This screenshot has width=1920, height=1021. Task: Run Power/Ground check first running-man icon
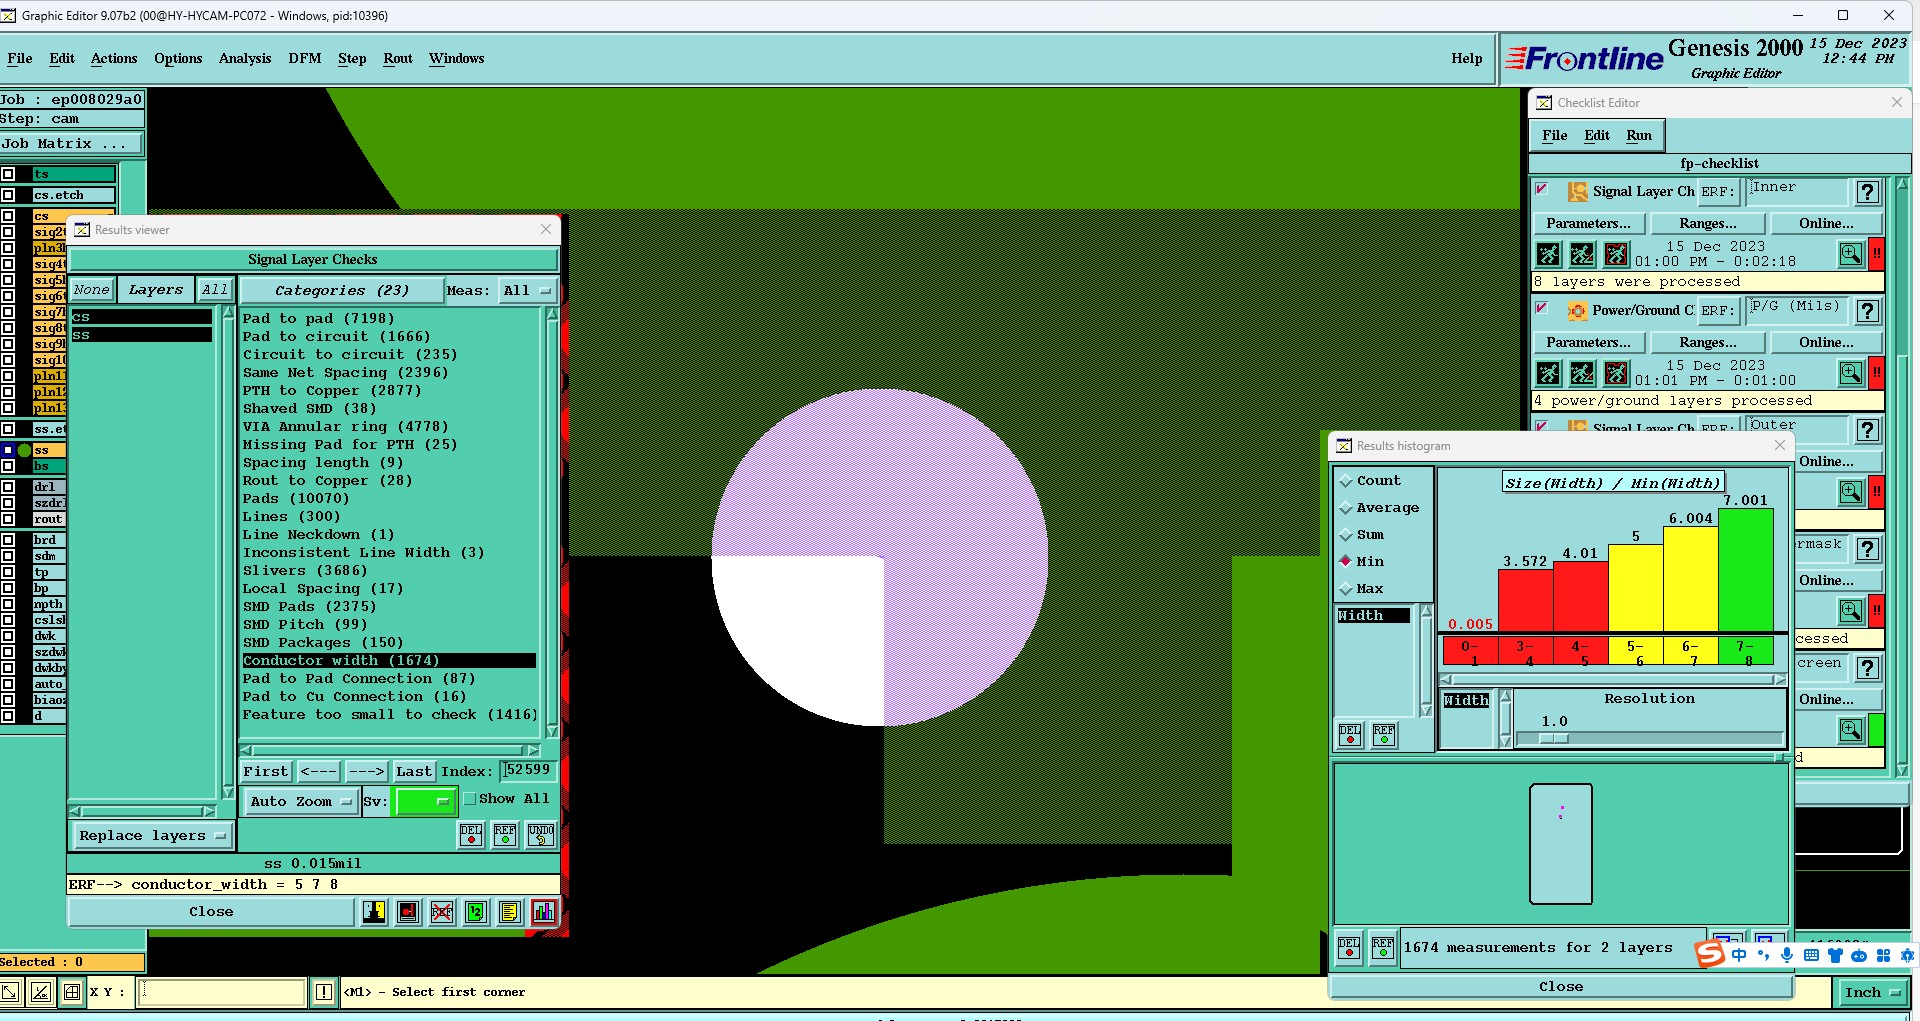coord(1548,373)
